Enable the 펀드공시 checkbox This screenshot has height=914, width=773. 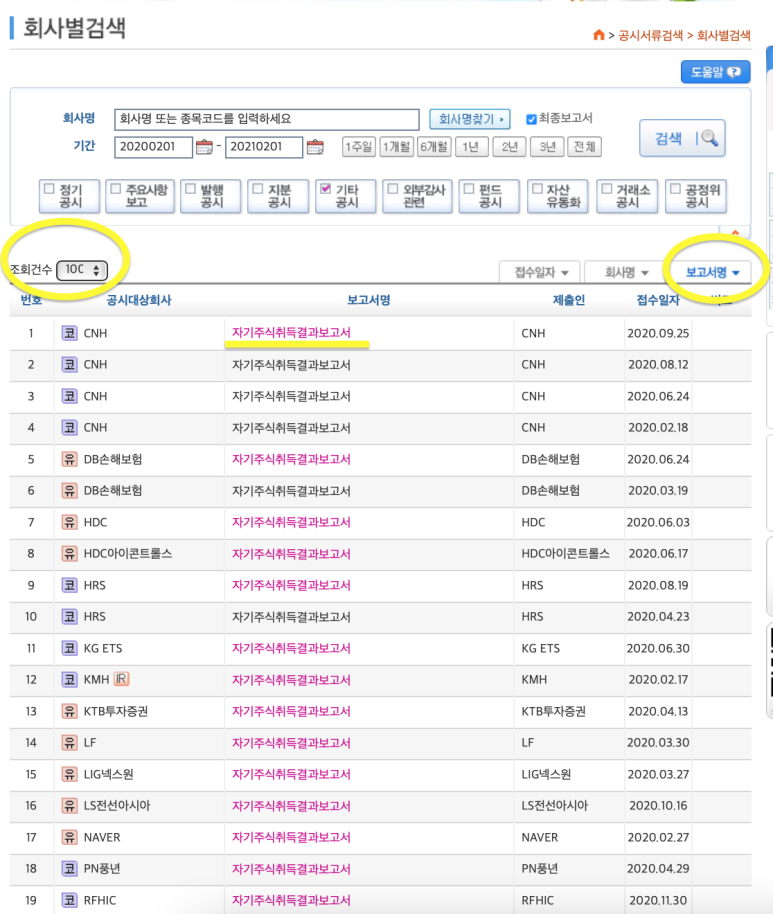(x=469, y=189)
